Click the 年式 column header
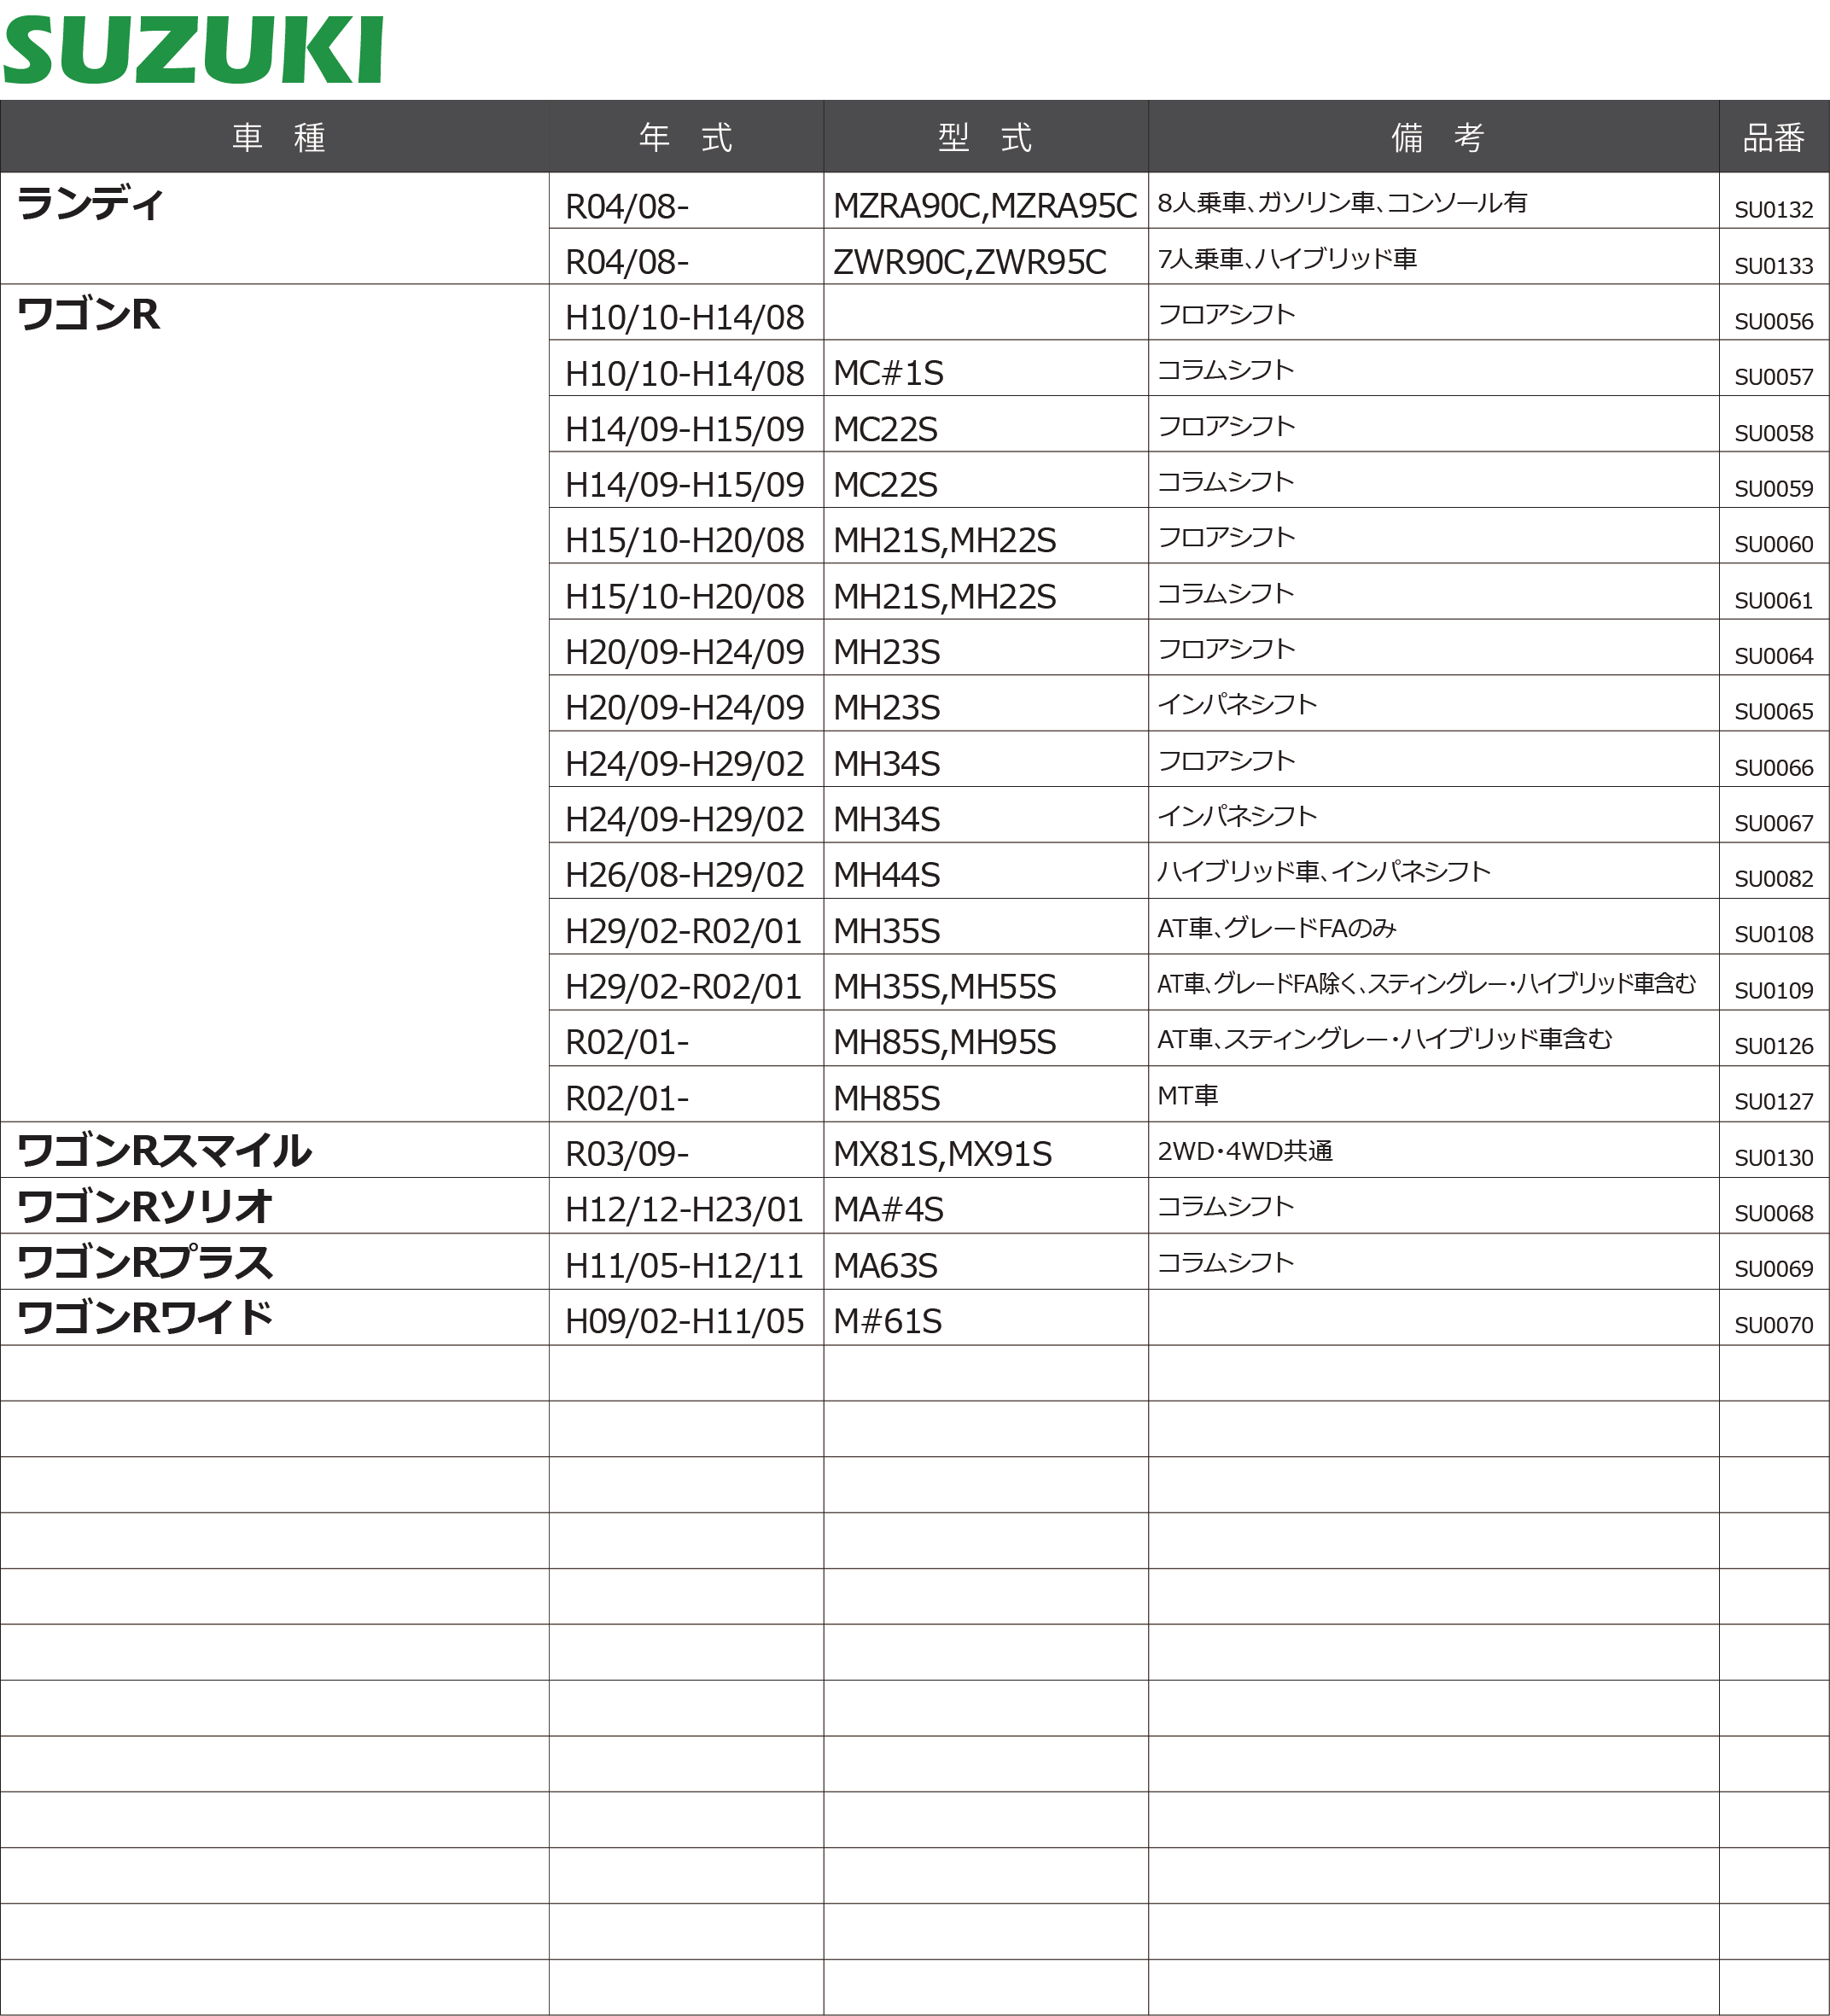1830x2016 pixels. (x=685, y=137)
